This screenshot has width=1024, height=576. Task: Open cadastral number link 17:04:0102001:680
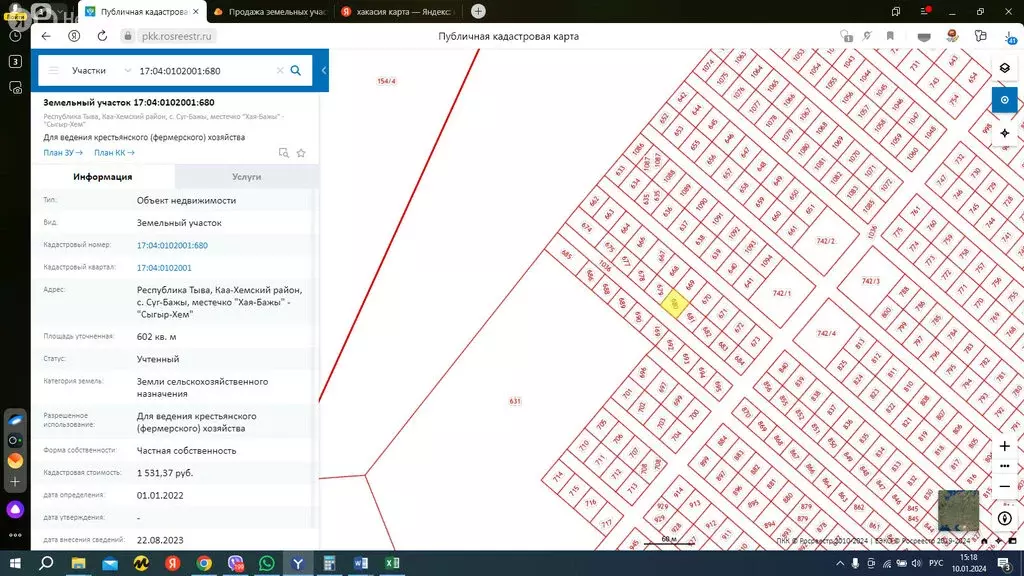pos(172,246)
